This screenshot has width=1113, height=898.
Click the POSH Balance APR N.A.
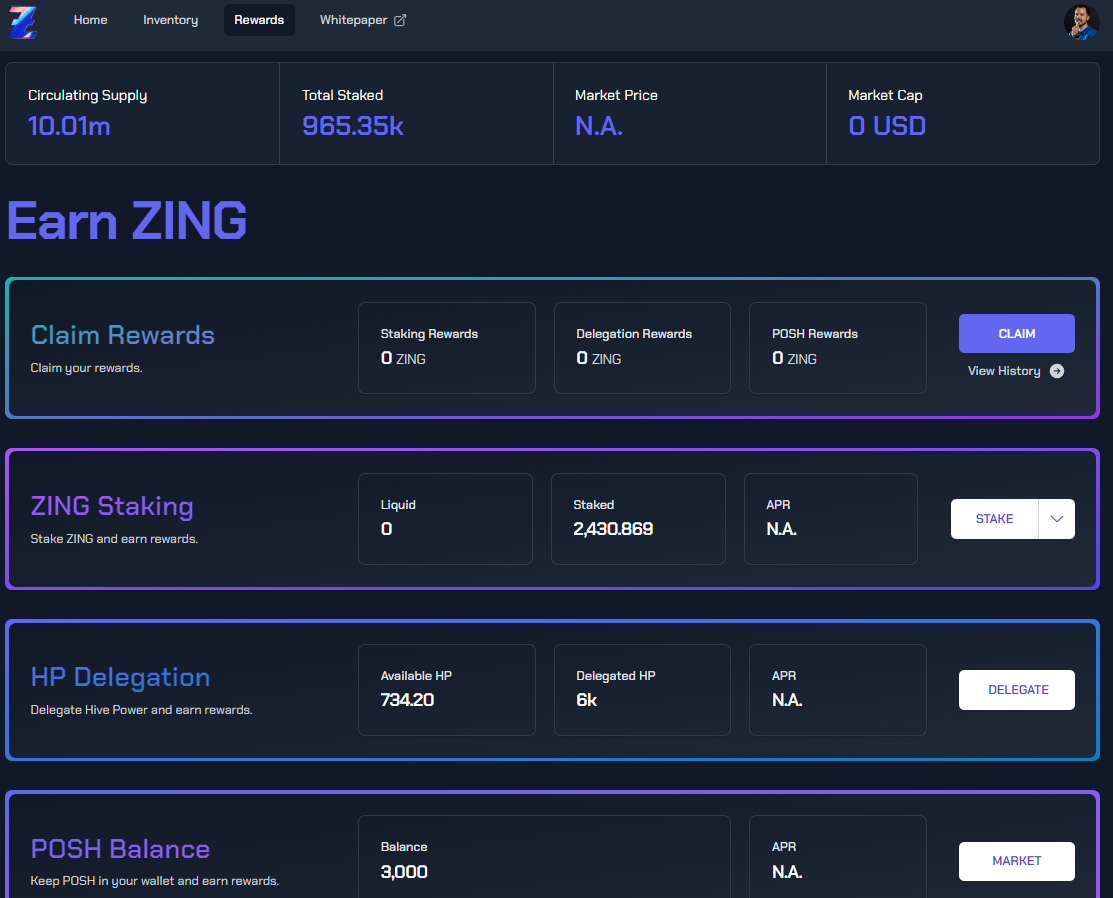pyautogui.click(x=787, y=872)
